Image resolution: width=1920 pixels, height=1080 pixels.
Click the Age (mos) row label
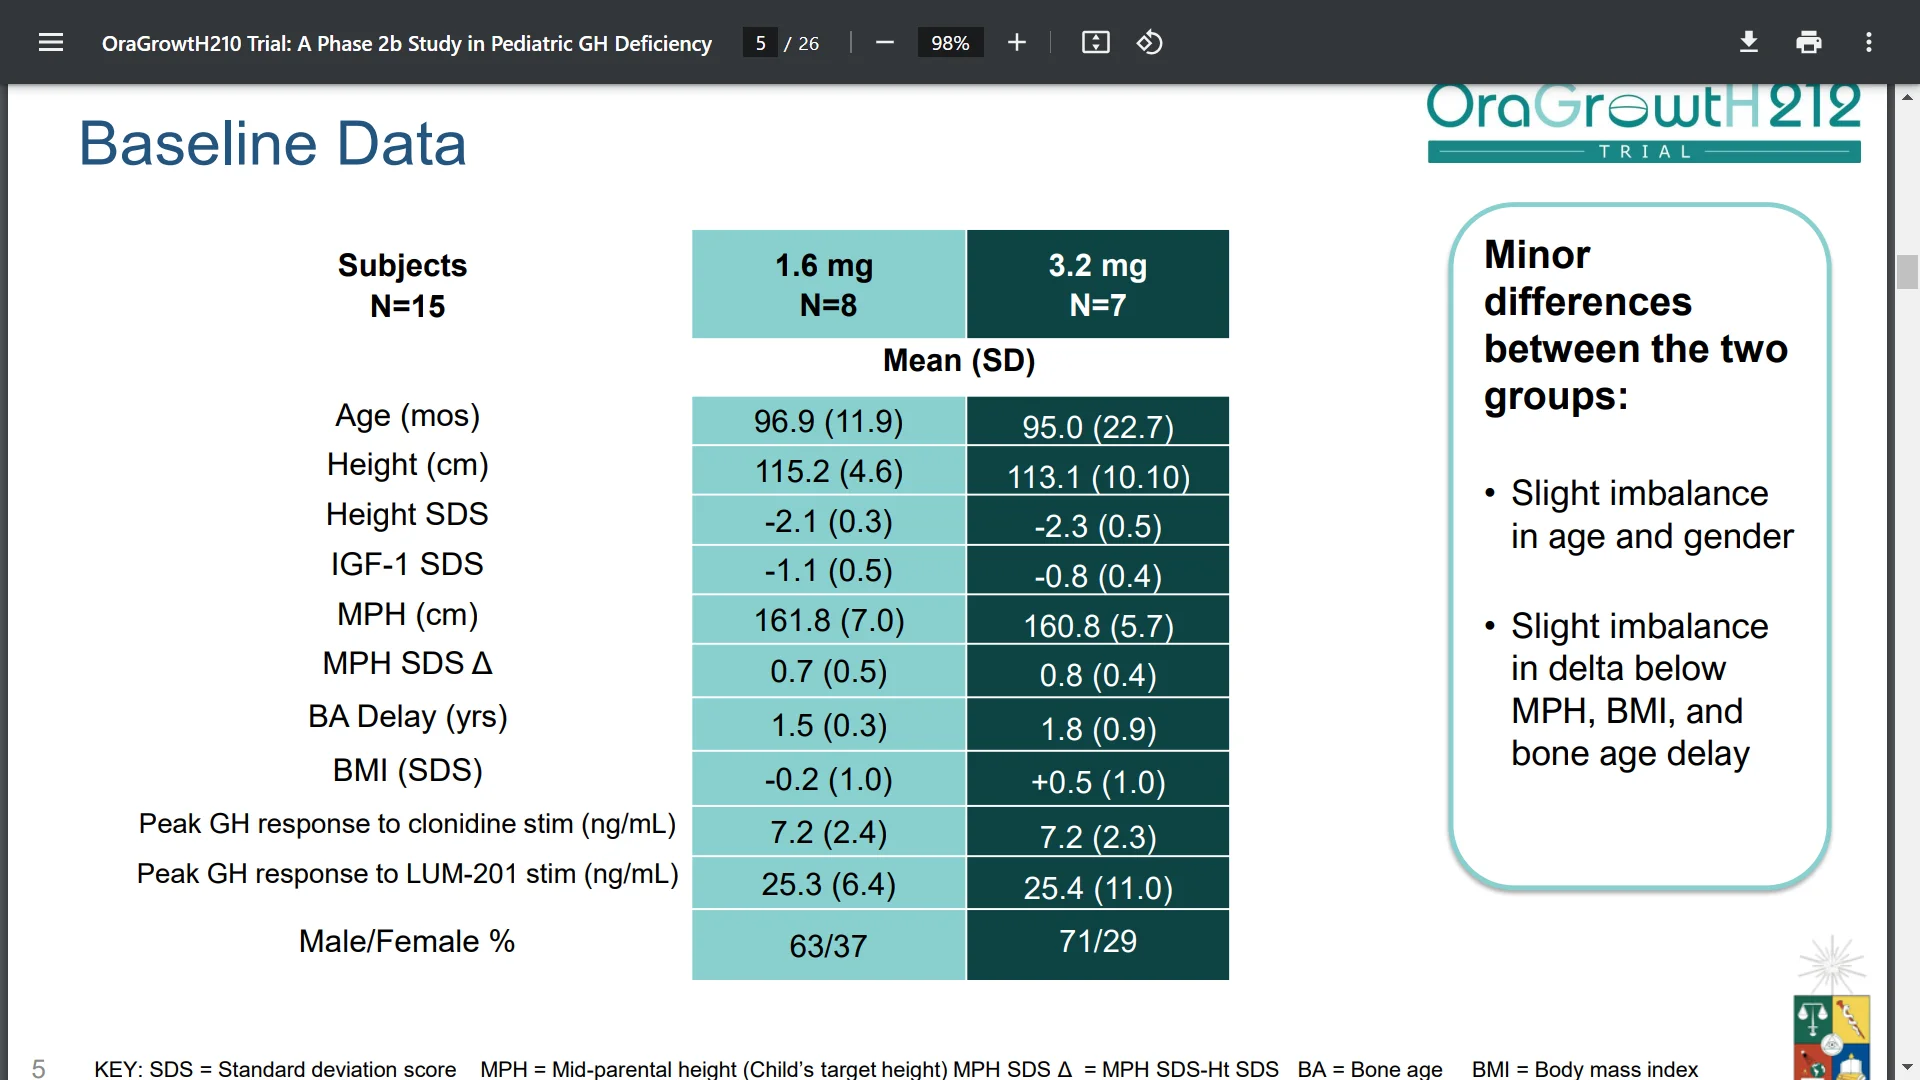coord(407,415)
